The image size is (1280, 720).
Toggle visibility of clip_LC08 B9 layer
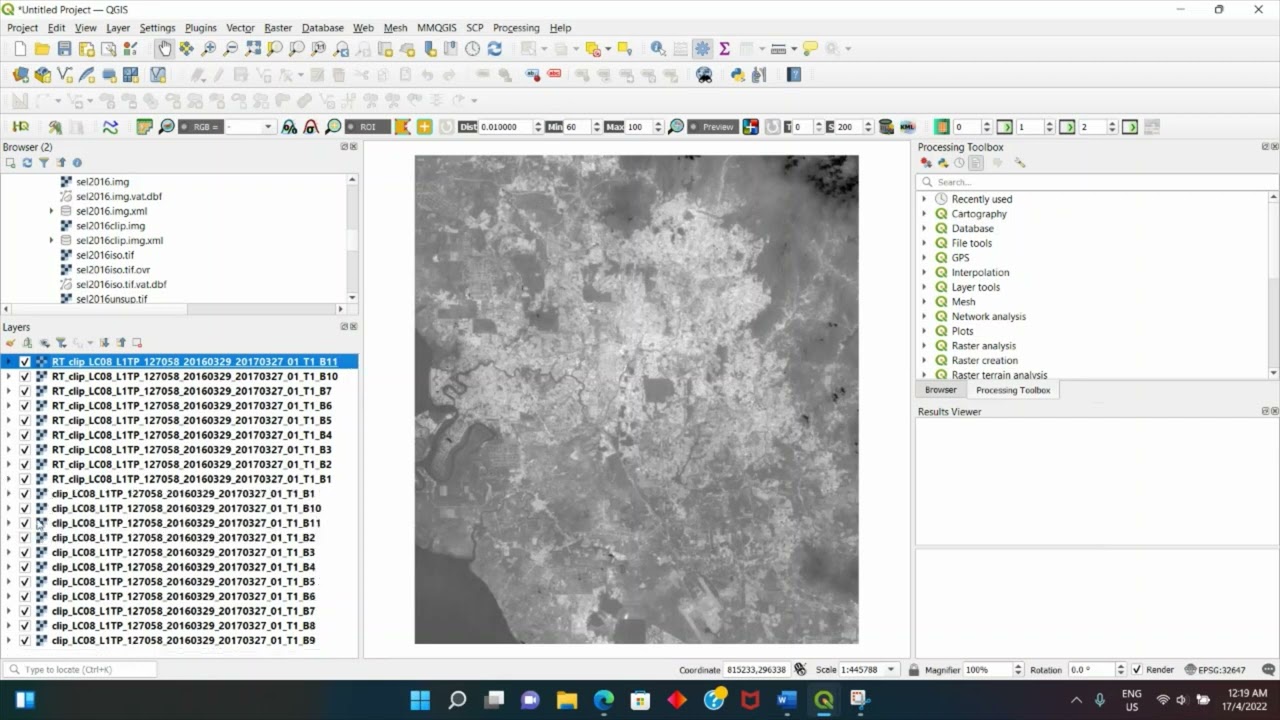[25, 640]
